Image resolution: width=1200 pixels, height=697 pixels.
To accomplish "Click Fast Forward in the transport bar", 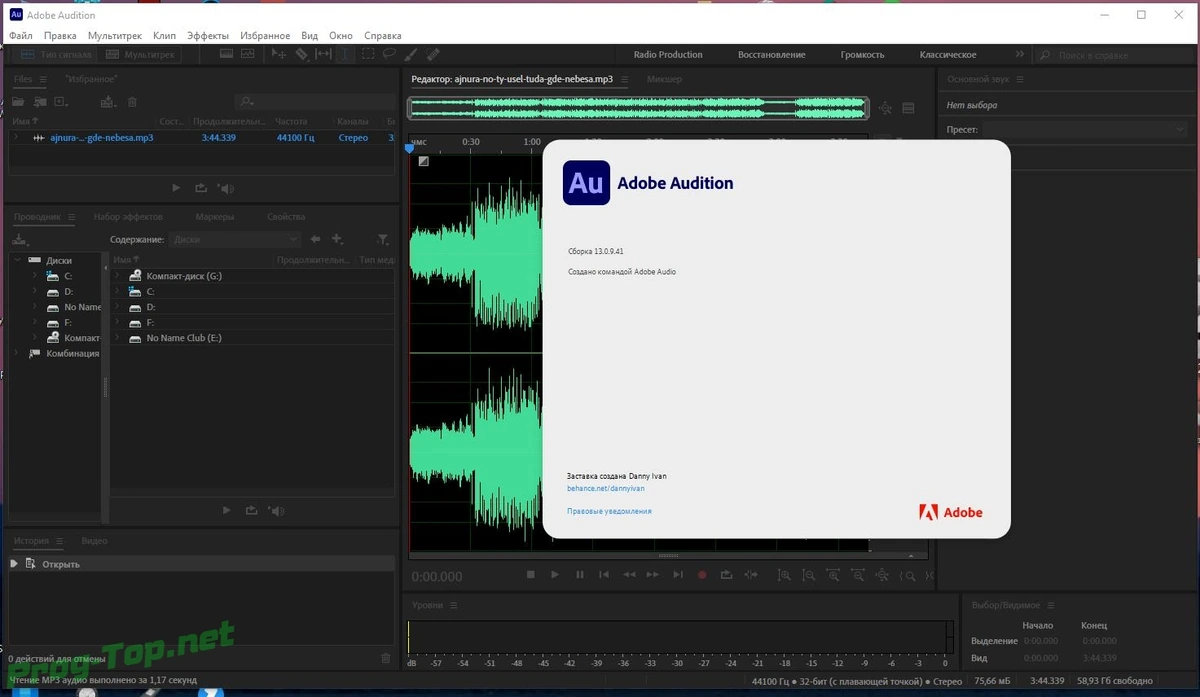I will tap(653, 574).
